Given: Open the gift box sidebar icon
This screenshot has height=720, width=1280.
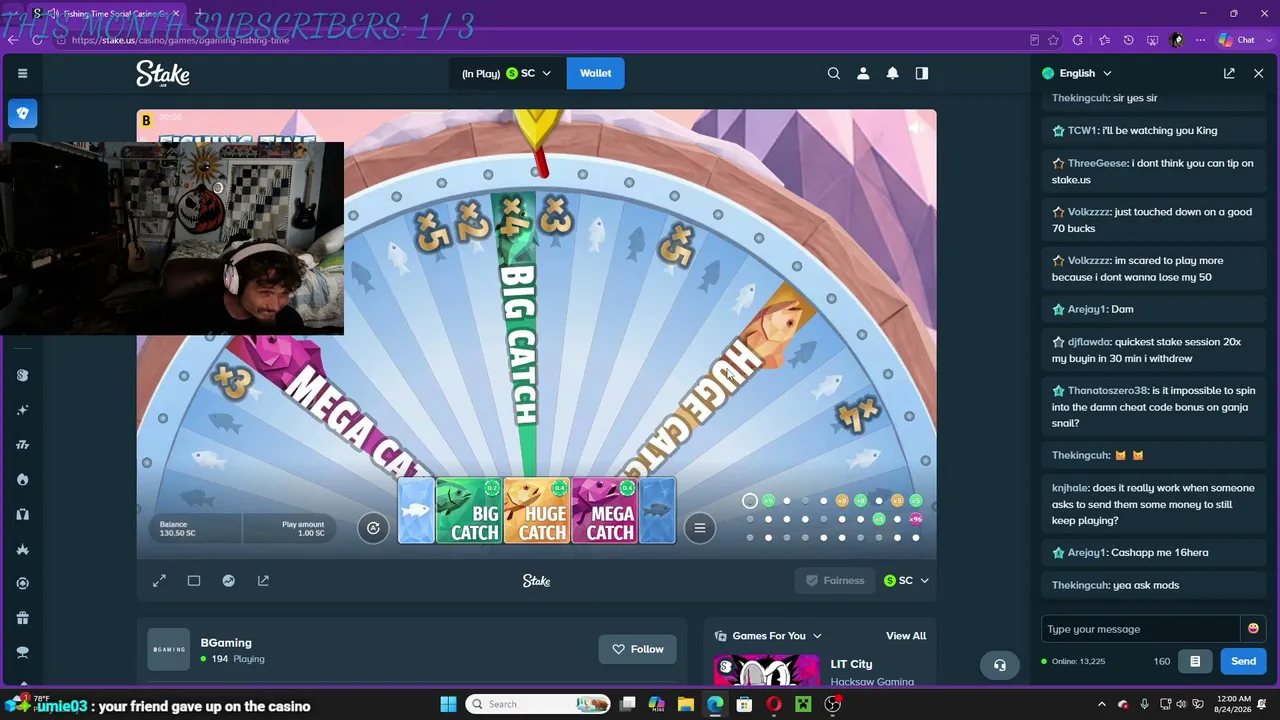Looking at the screenshot, I should click(x=22, y=618).
